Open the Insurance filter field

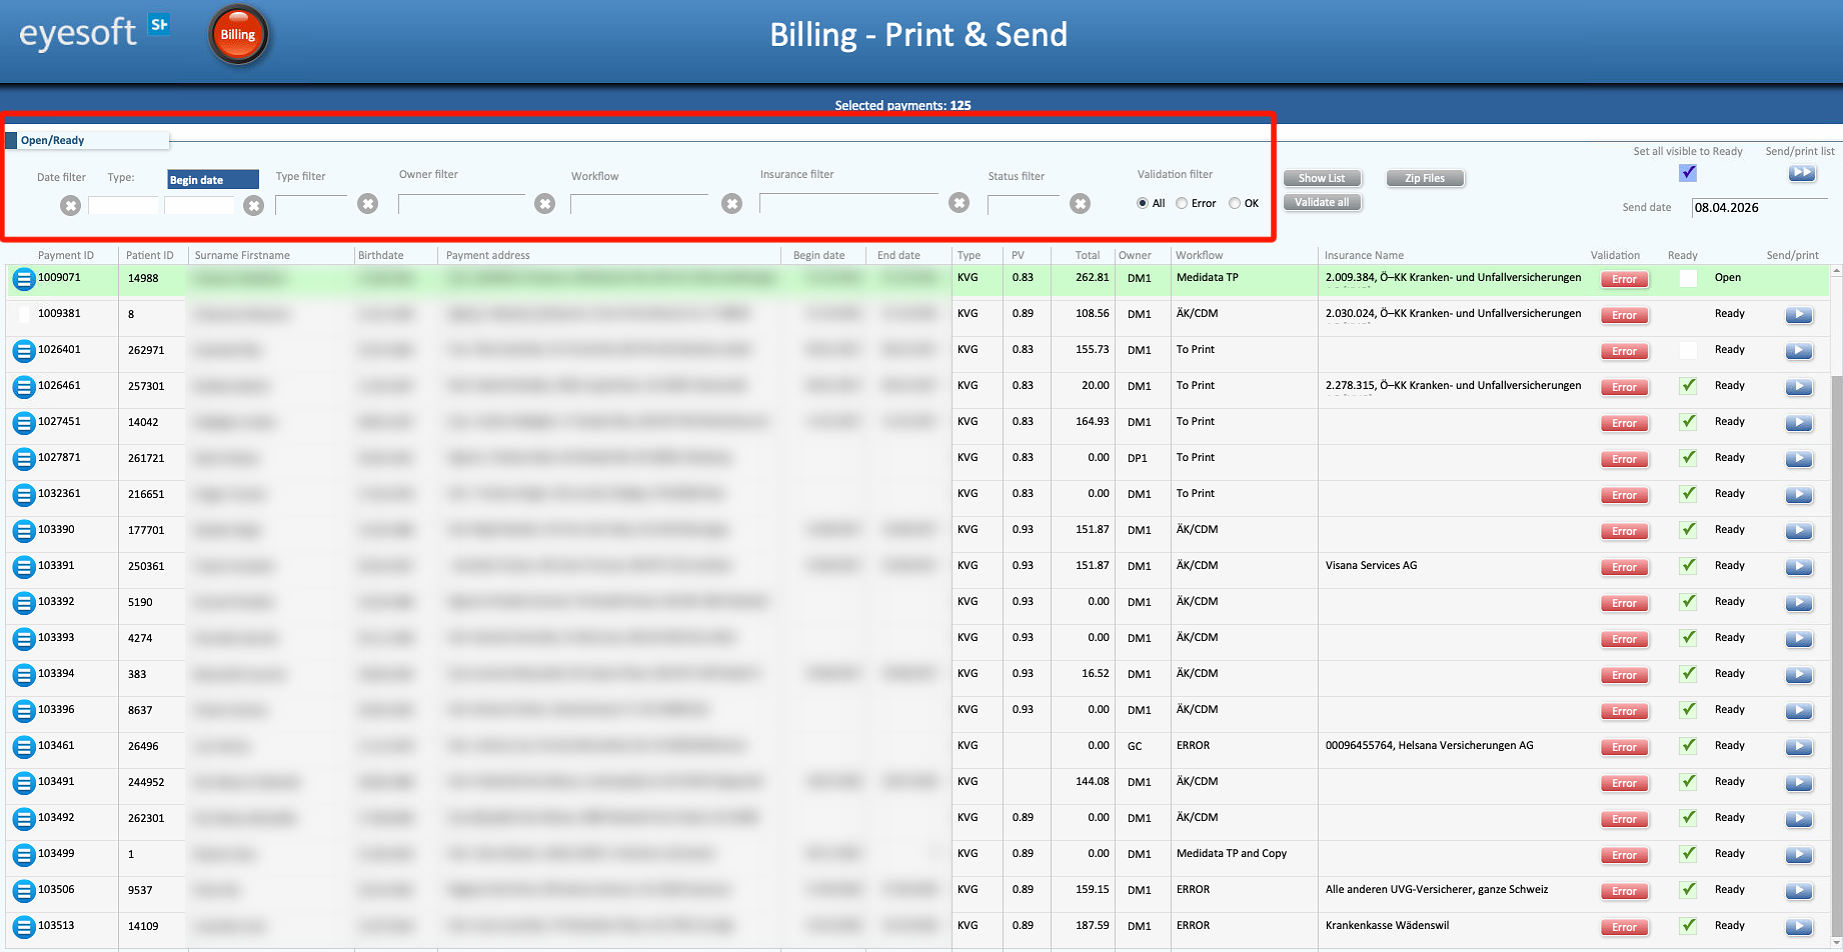848,203
